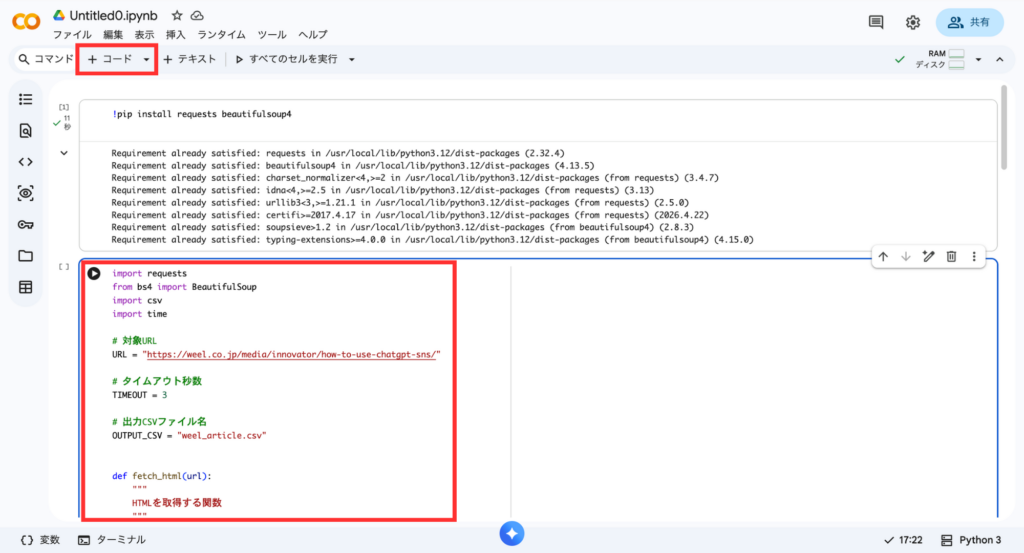The width and height of the screenshot is (1024, 553).
Task: Collapse the header with the caret icon
Action: 1000,59
